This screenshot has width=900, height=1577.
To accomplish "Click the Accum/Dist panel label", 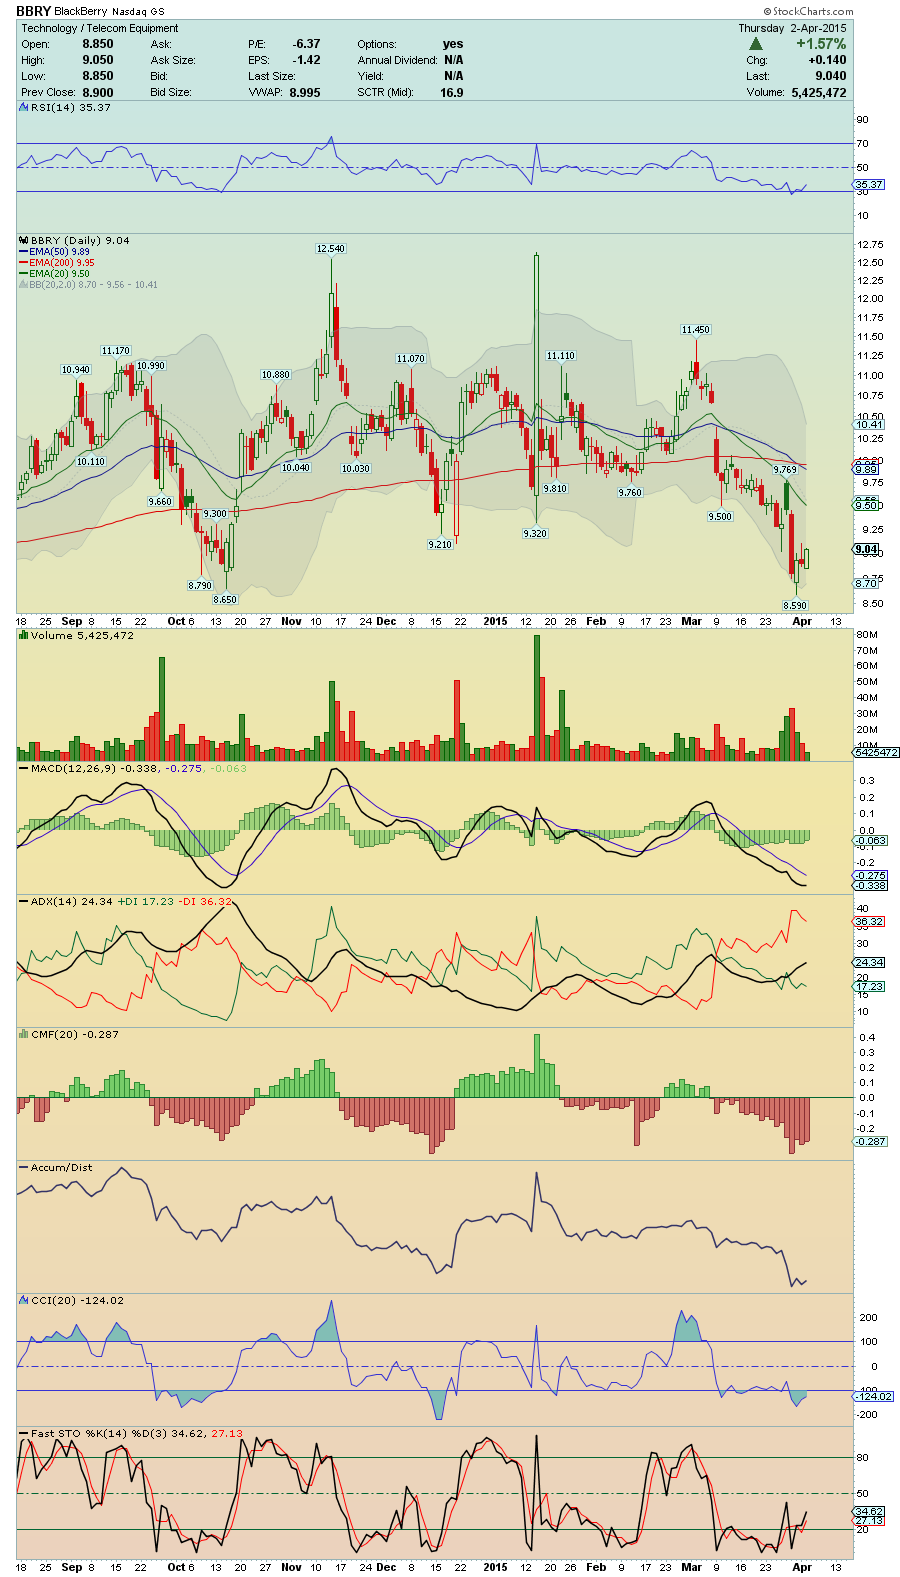I will click(62, 1167).
